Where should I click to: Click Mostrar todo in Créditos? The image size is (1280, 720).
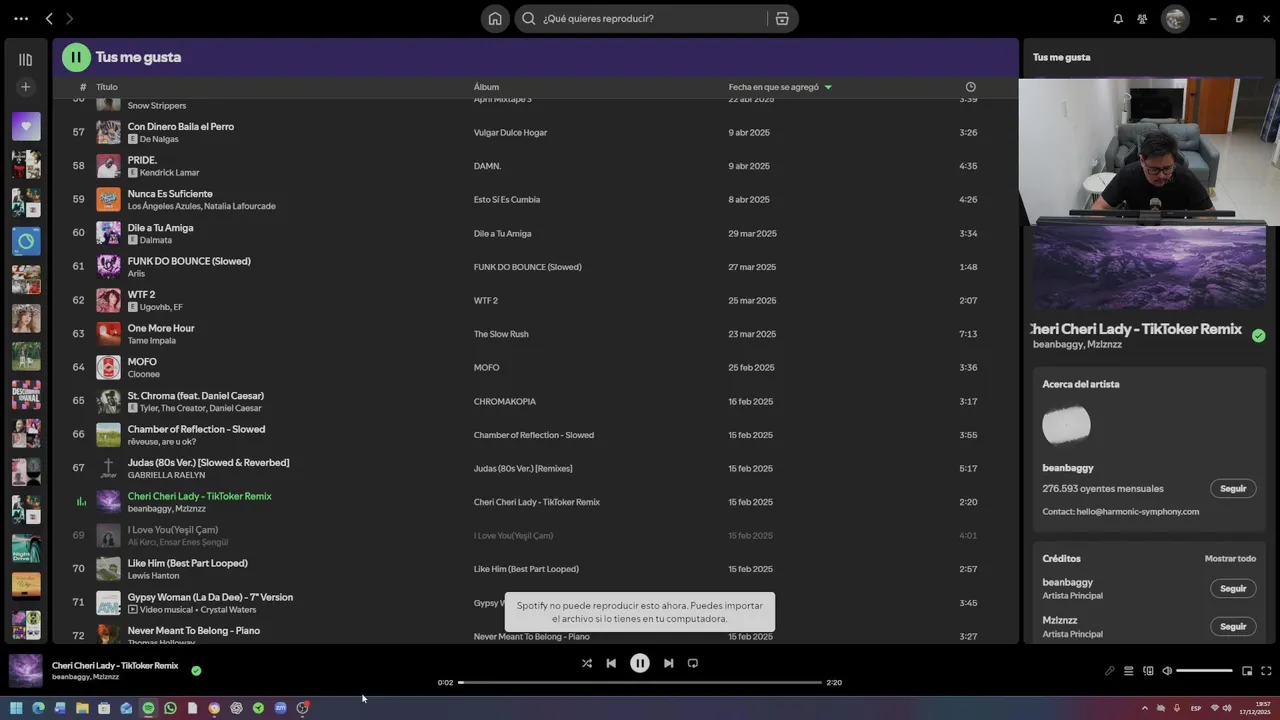(x=1230, y=559)
